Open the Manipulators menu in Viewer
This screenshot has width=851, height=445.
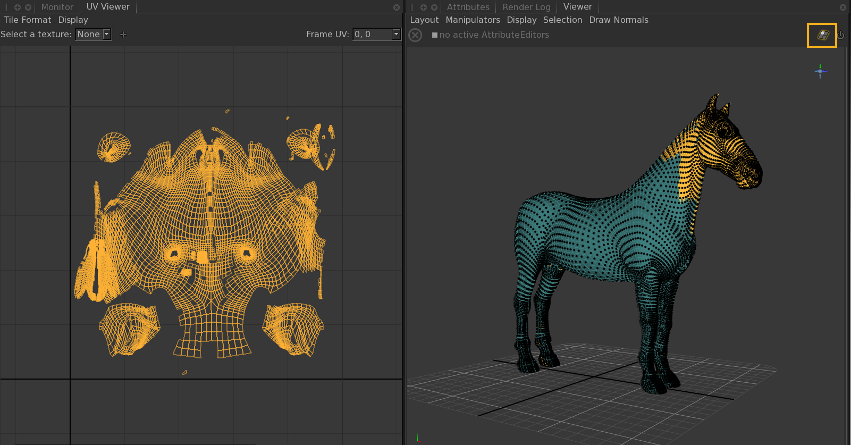point(472,20)
